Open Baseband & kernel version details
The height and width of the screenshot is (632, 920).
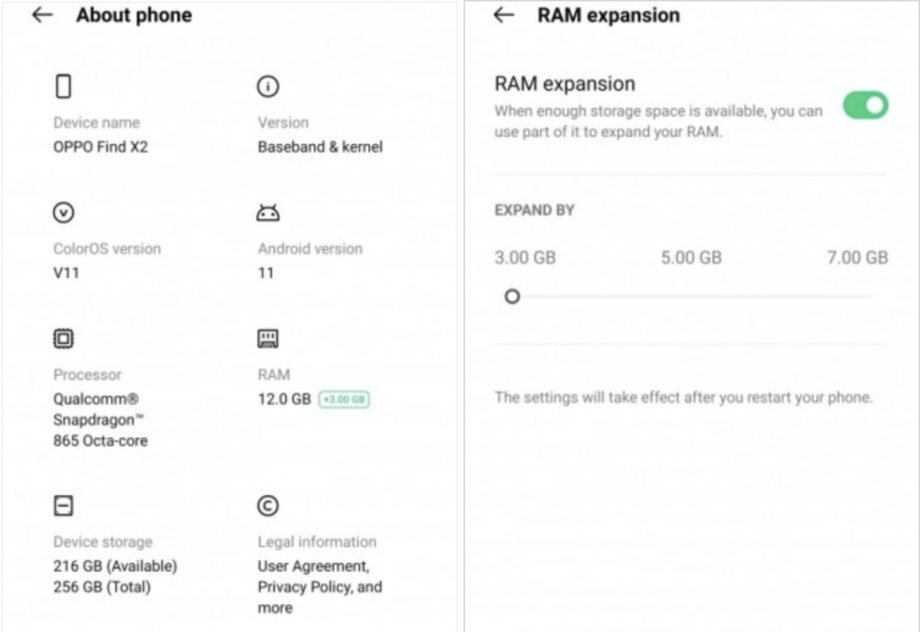tap(320, 147)
